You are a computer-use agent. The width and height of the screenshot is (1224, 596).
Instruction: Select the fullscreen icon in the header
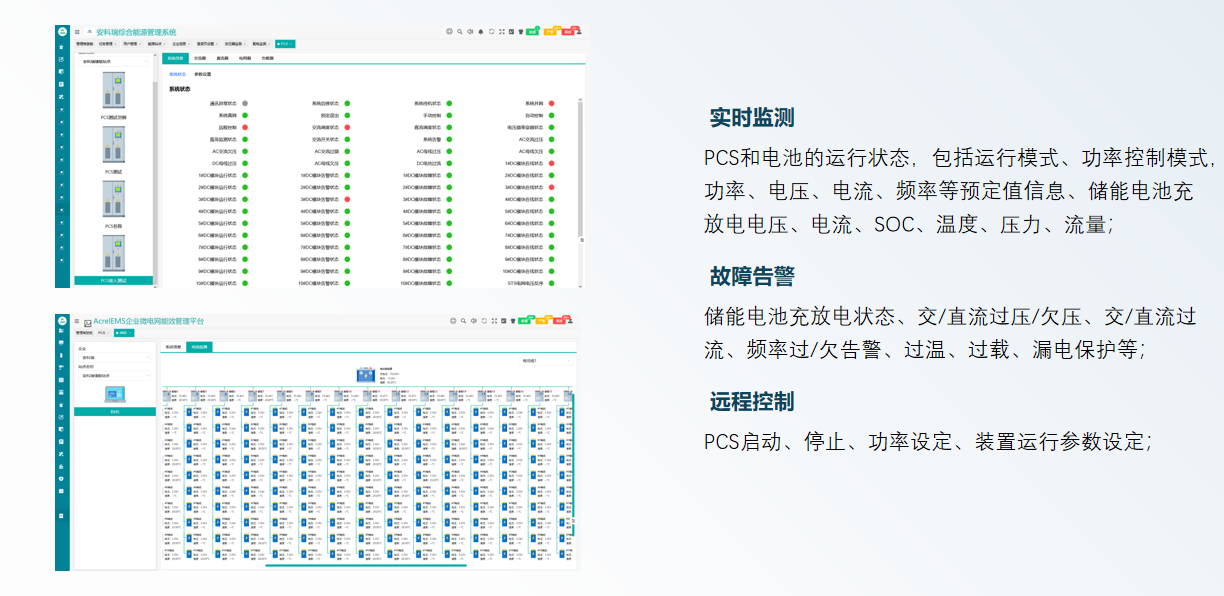pyautogui.click(x=501, y=31)
